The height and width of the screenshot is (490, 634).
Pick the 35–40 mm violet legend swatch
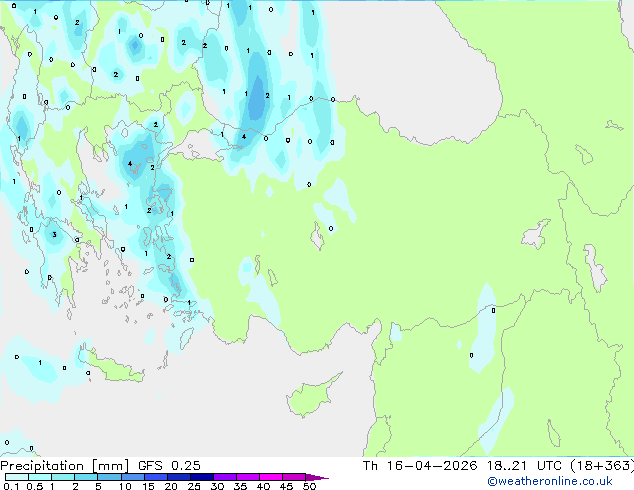[x=248, y=477]
